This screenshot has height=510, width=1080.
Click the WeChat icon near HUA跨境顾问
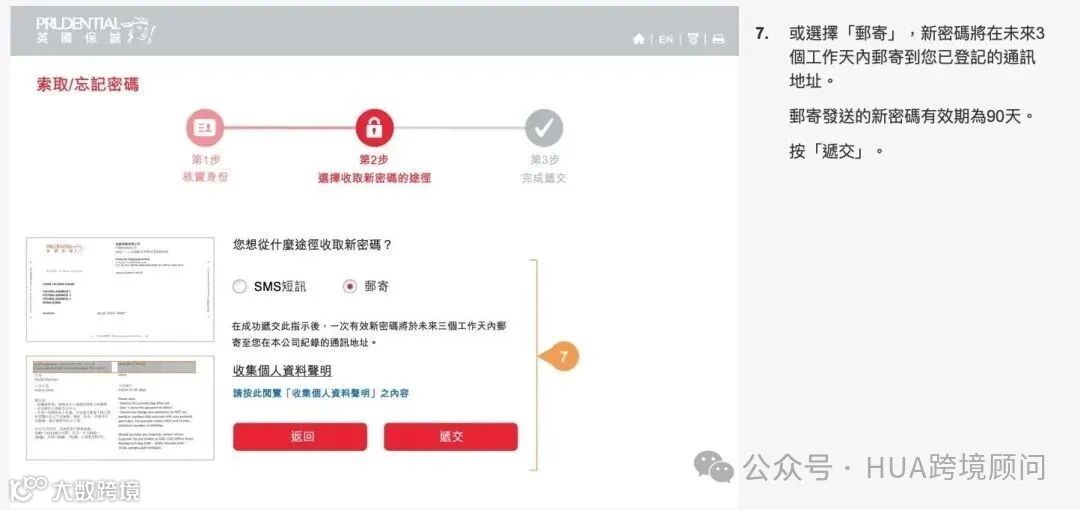click(714, 467)
